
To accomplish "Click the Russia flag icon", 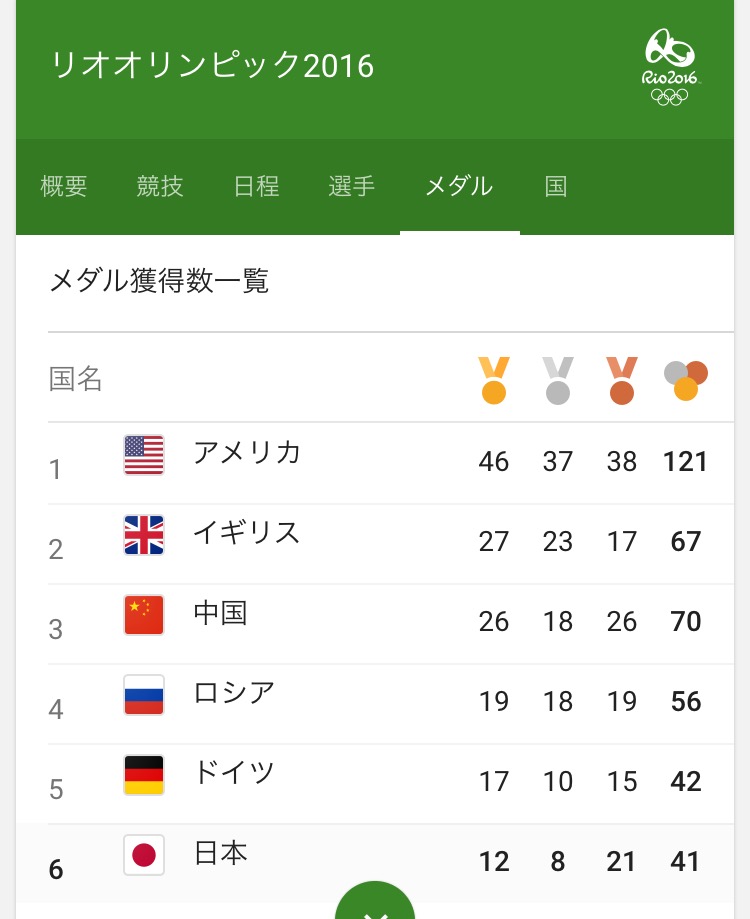I will point(144,695).
